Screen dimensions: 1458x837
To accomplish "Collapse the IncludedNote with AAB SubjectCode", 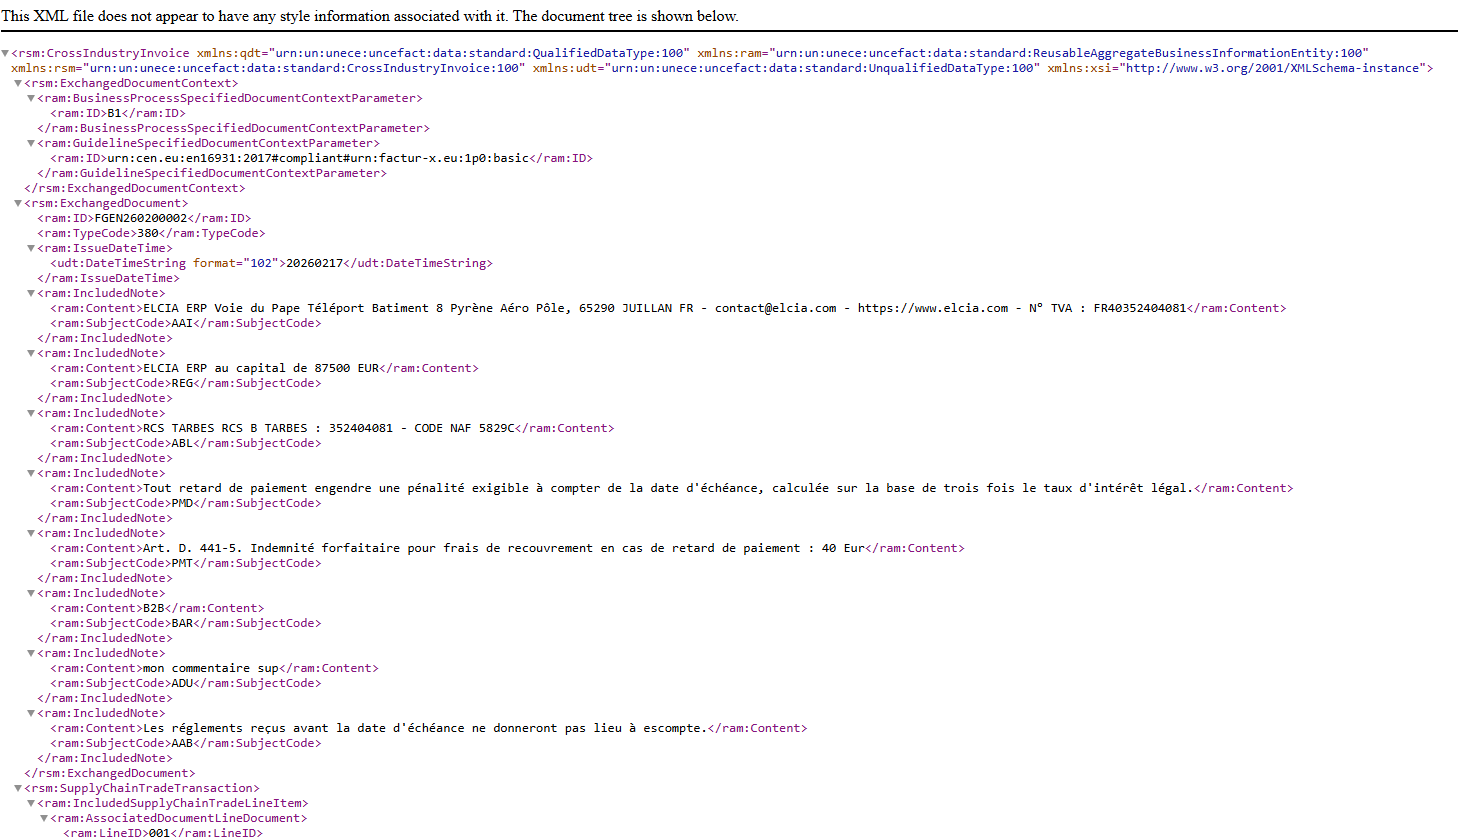I will point(31,712).
